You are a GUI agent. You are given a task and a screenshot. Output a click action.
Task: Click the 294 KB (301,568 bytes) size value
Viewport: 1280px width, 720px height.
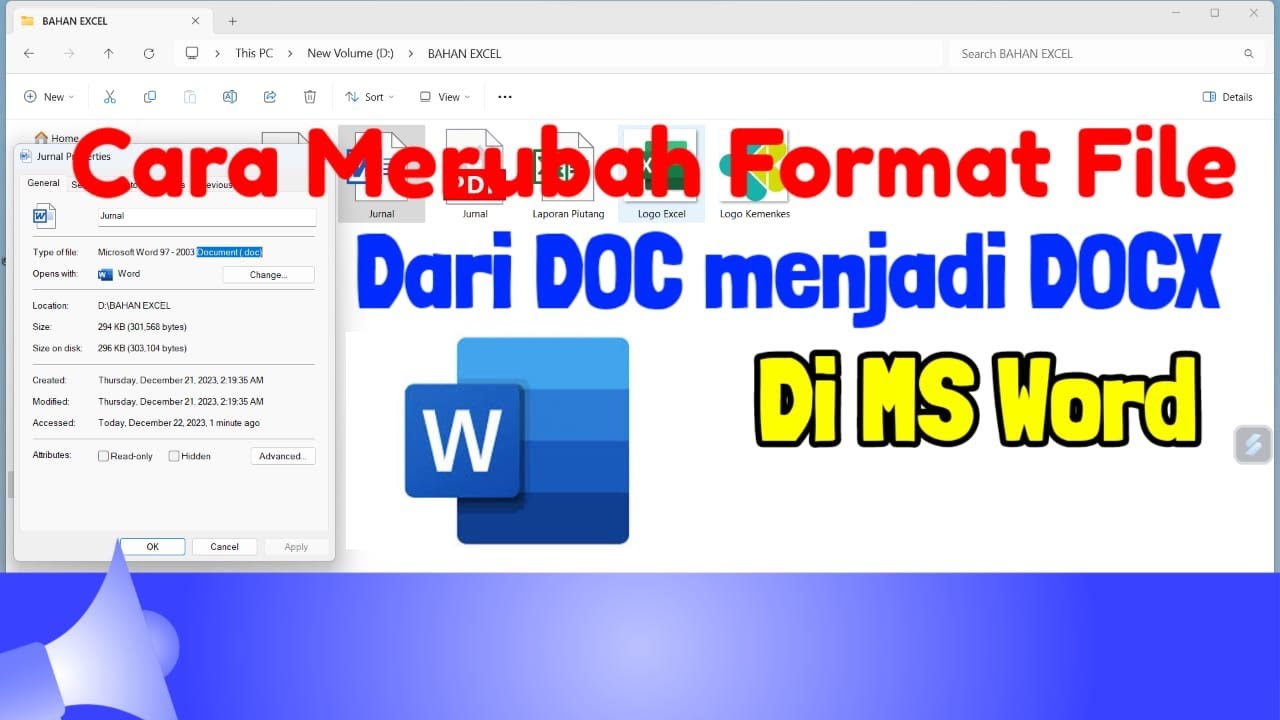click(x=142, y=327)
